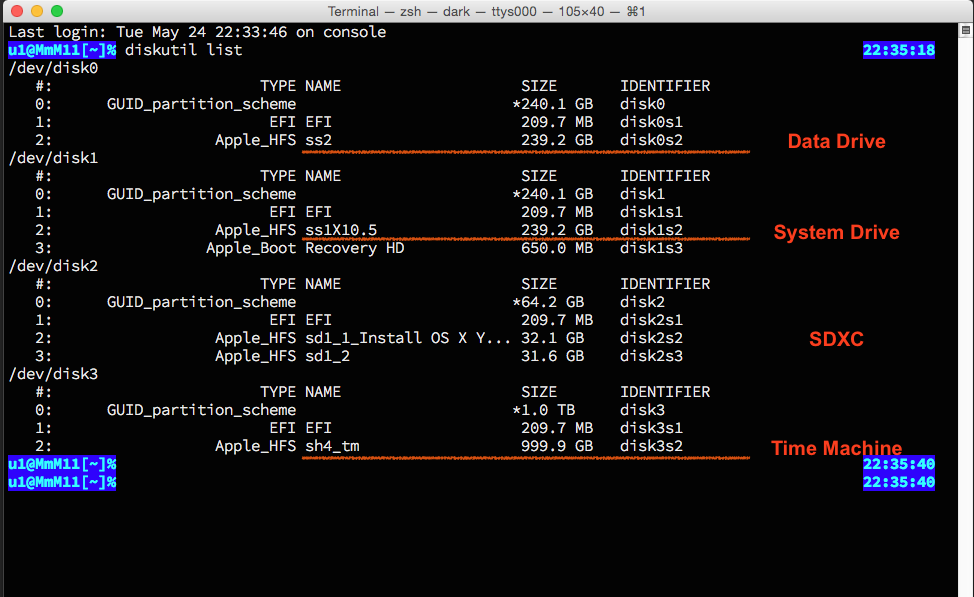Click the 'disk1s1' identifier
The height and width of the screenshot is (597, 974).
click(x=652, y=212)
